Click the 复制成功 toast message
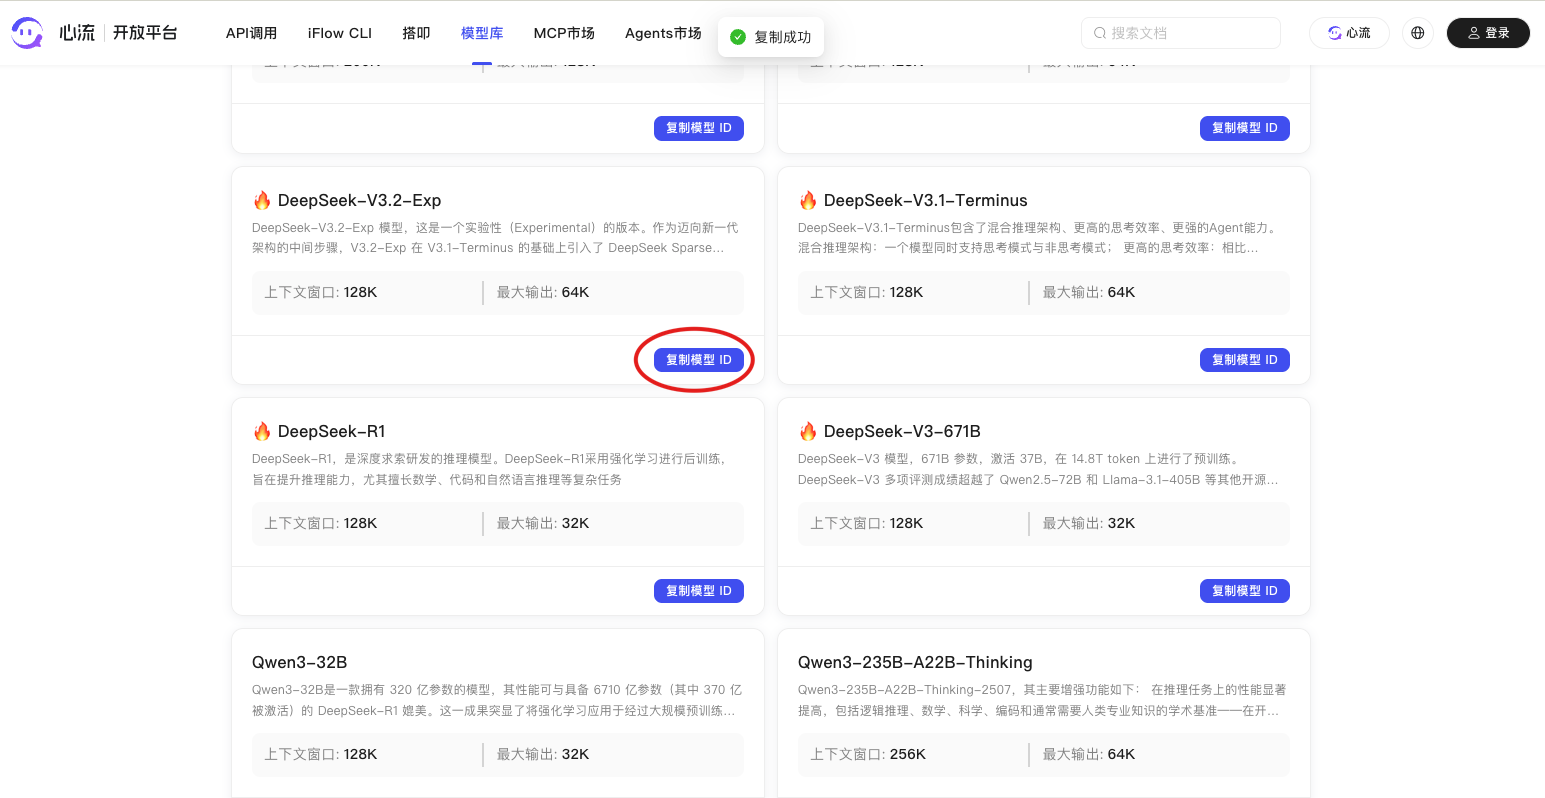This screenshot has width=1545, height=798. [771, 37]
